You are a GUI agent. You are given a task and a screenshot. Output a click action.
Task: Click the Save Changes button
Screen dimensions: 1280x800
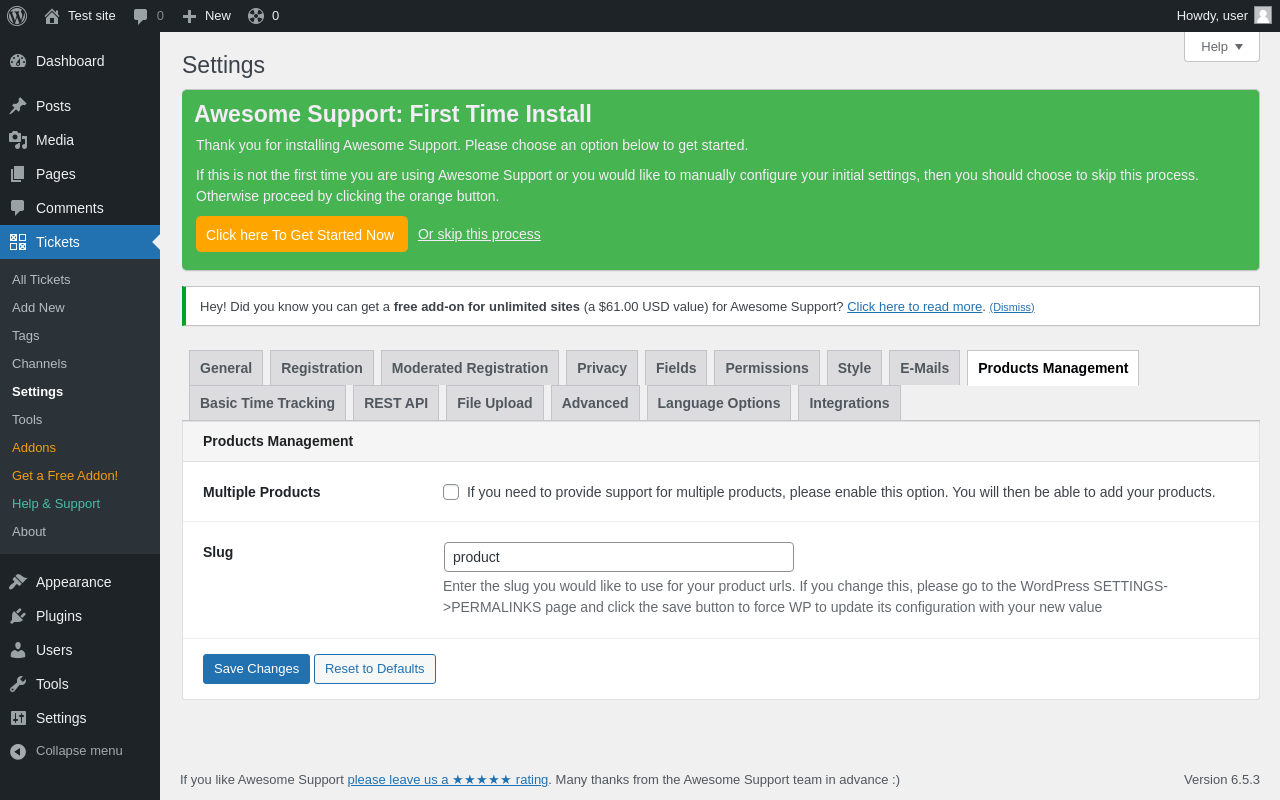(256, 669)
